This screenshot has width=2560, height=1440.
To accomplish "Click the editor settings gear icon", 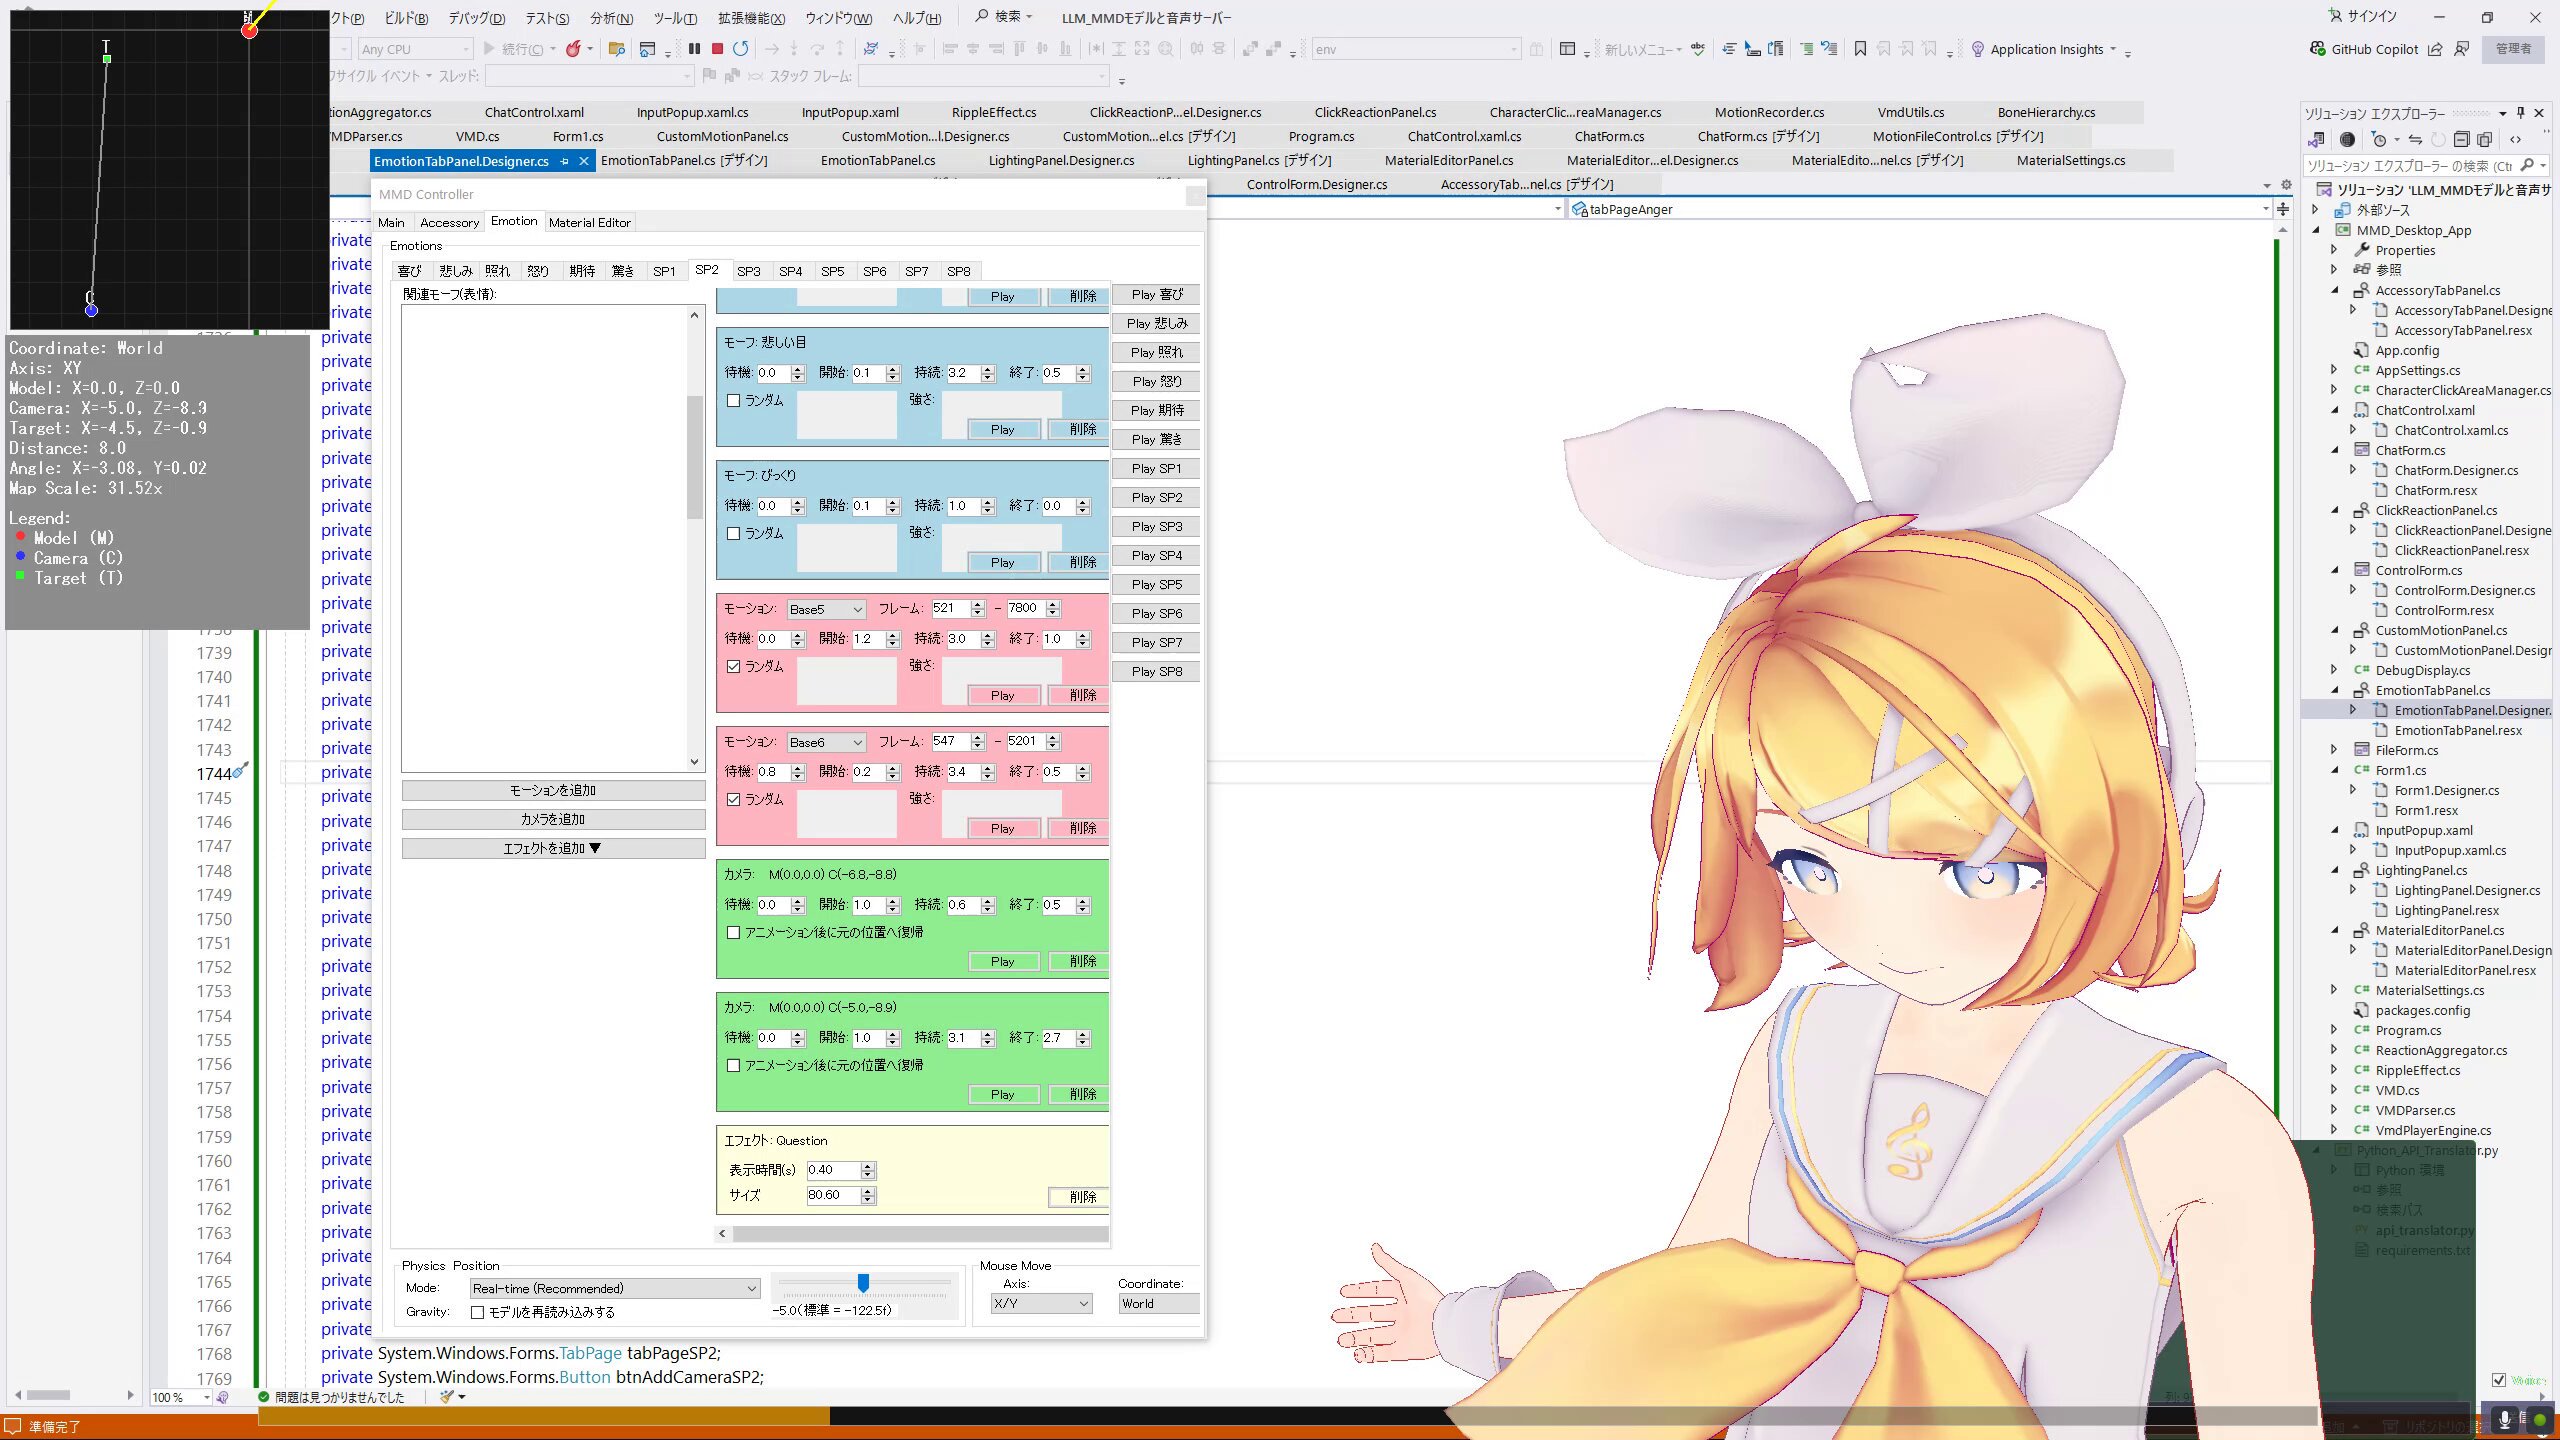I will coord(2286,185).
